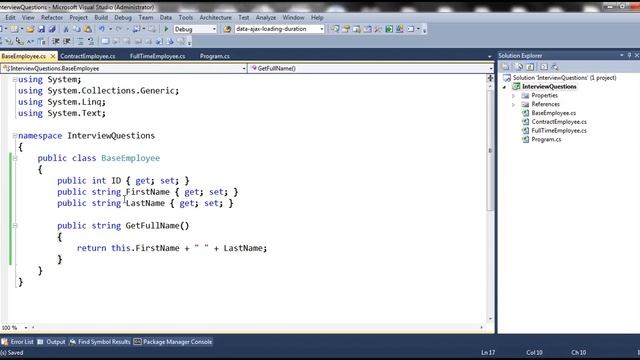The width and height of the screenshot is (640, 360).
Task: Expand the Properties node in Solution Explorer
Action: 514,96
